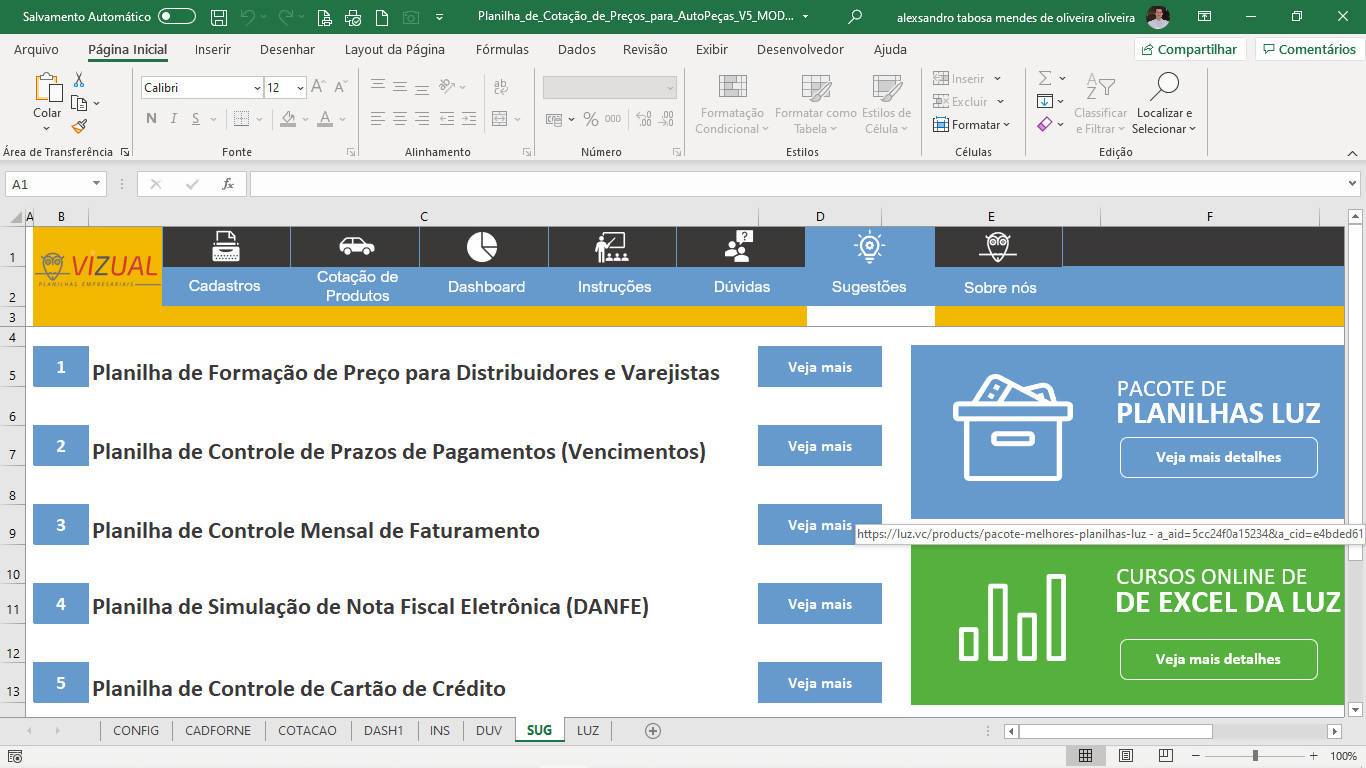This screenshot has width=1366, height=768.
Task: Click Veja mais for Formação de Preço
Action: click(819, 367)
